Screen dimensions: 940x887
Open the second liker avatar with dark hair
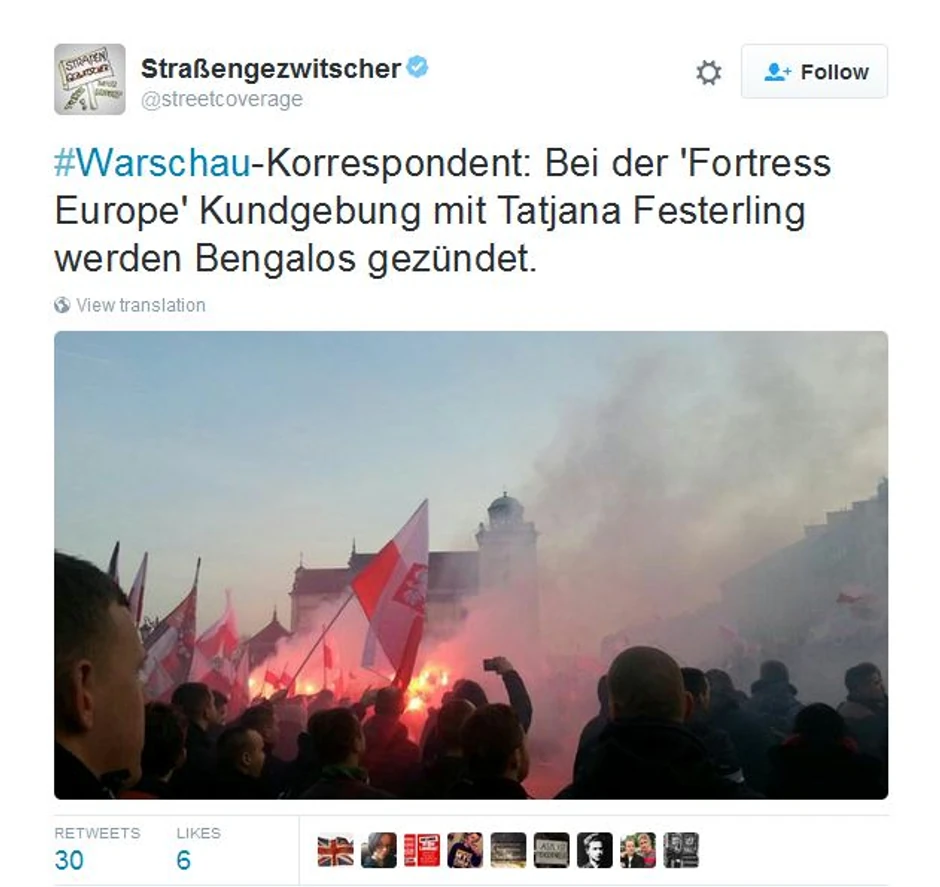click(379, 850)
